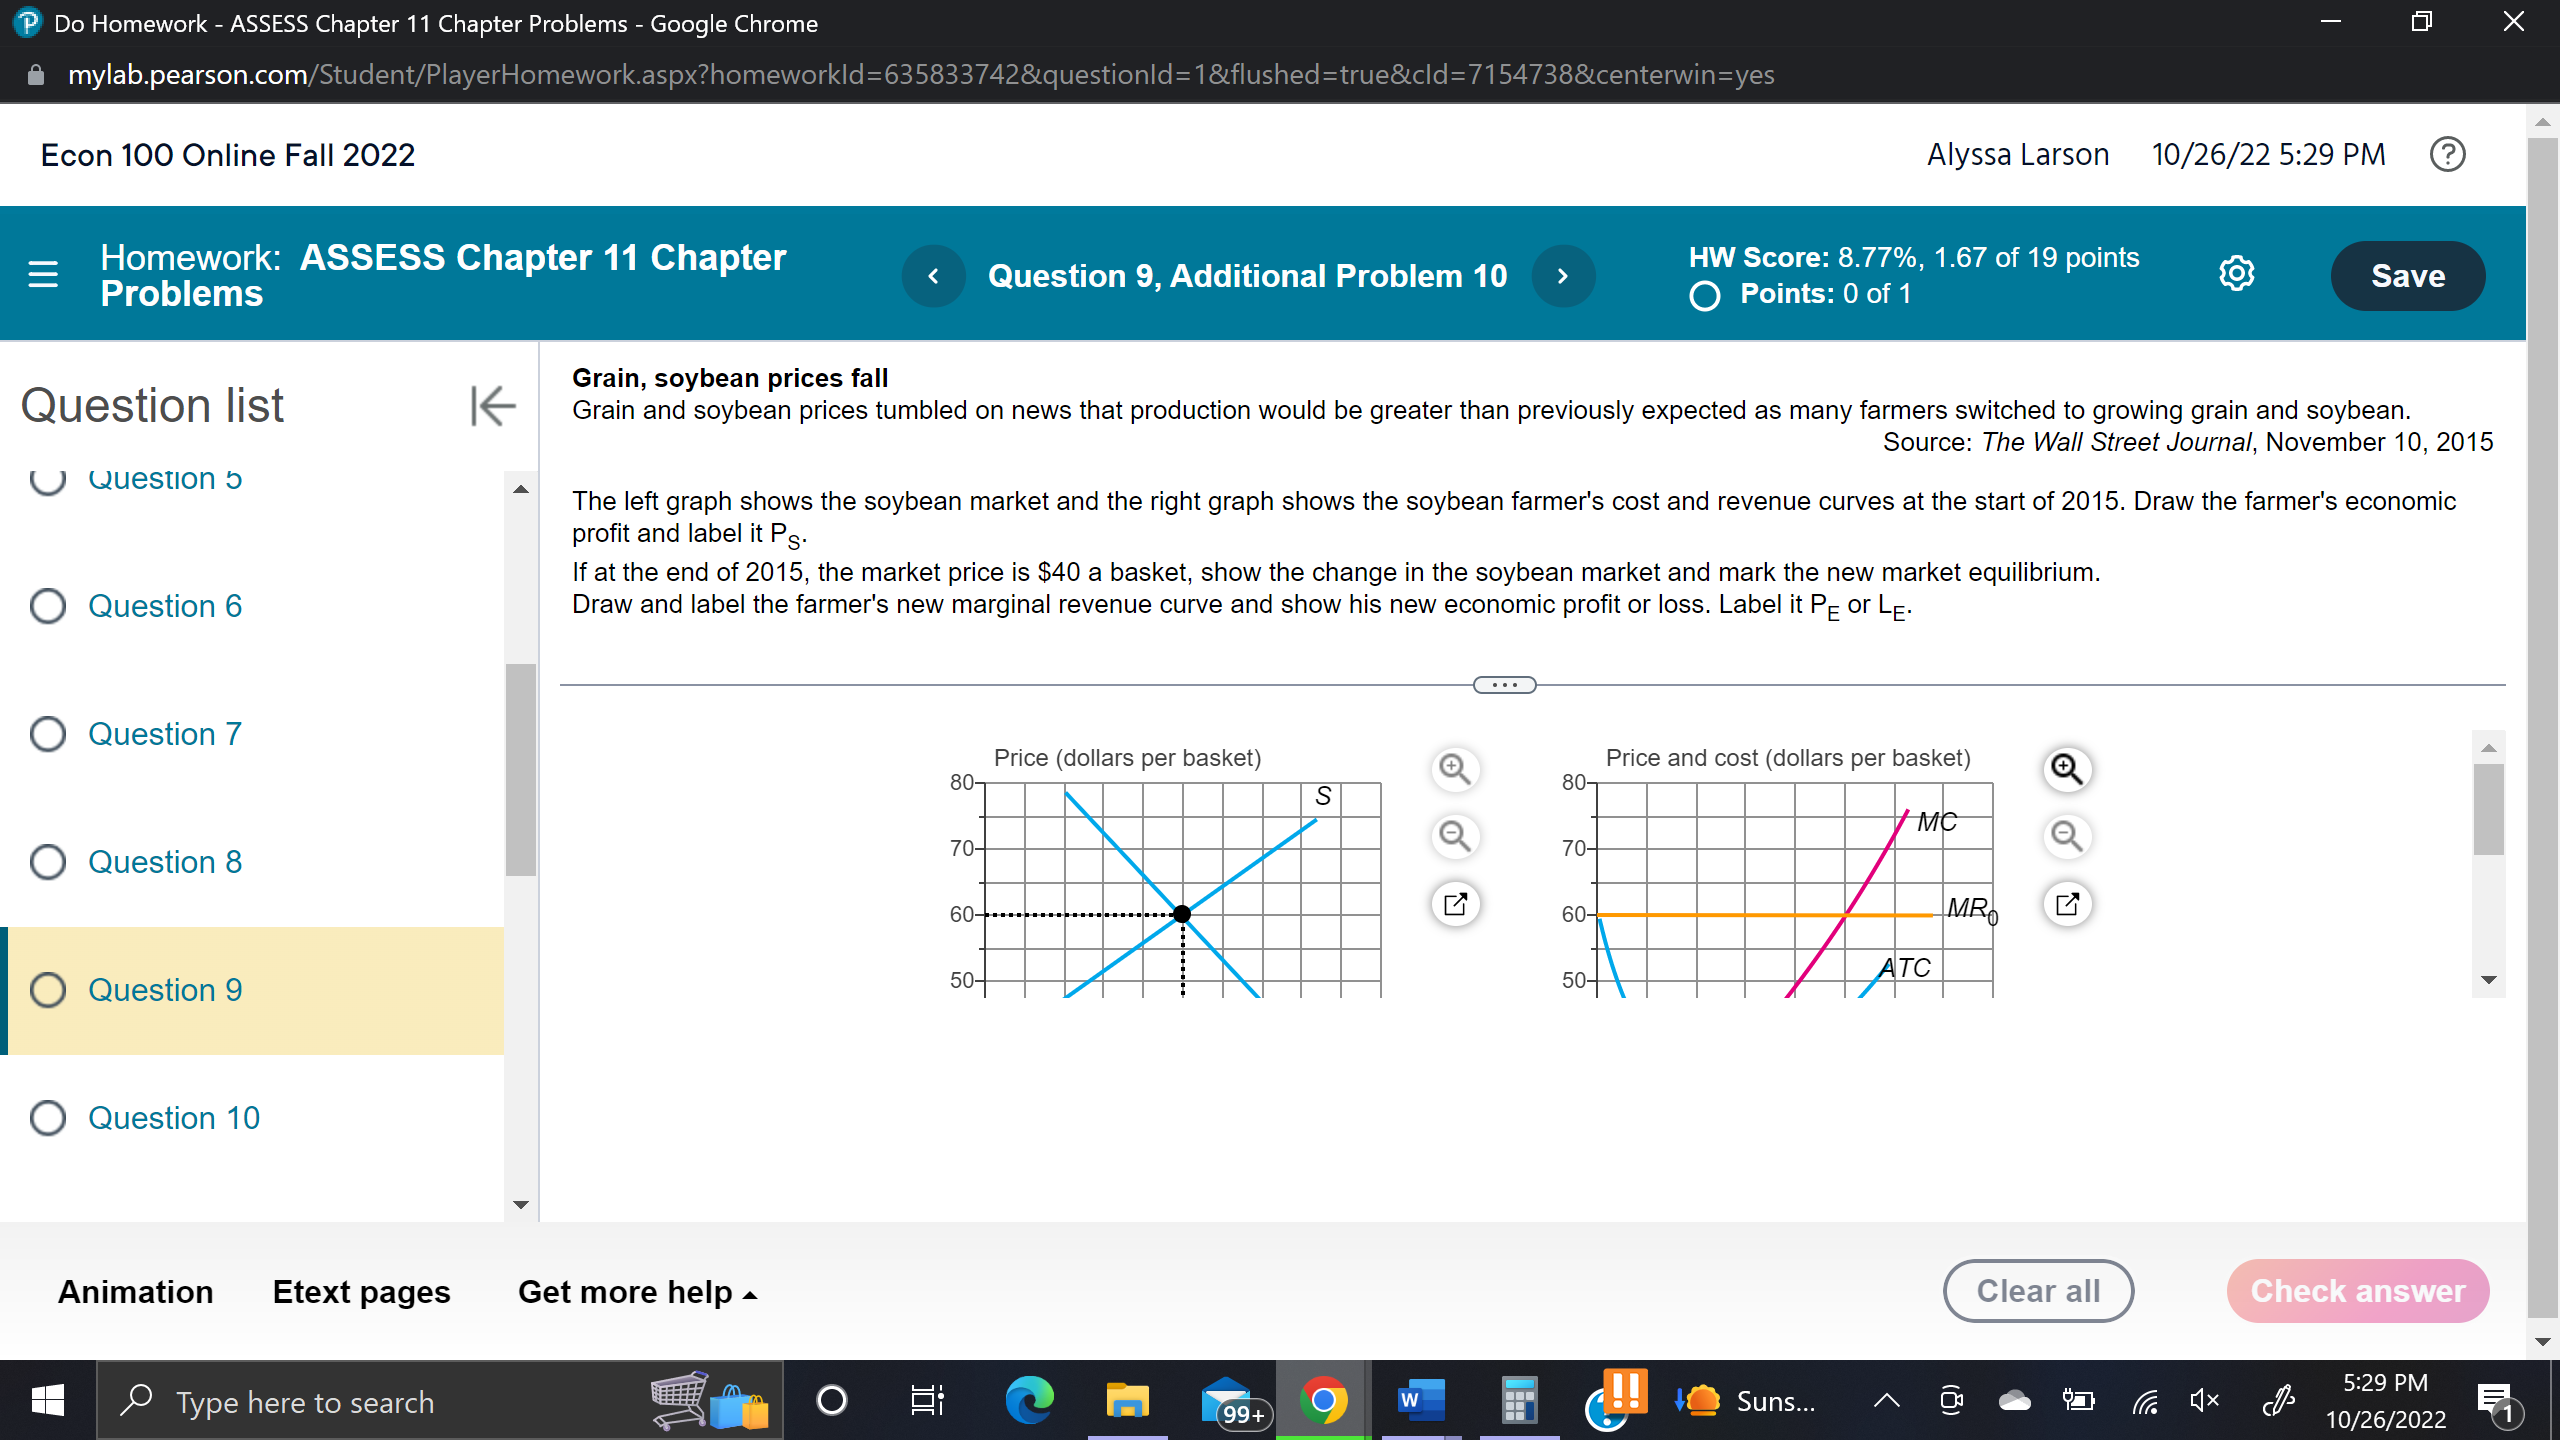Expand the ellipsis divider above the graphs
The height and width of the screenshot is (1440, 2560).
pyautogui.click(x=1504, y=684)
